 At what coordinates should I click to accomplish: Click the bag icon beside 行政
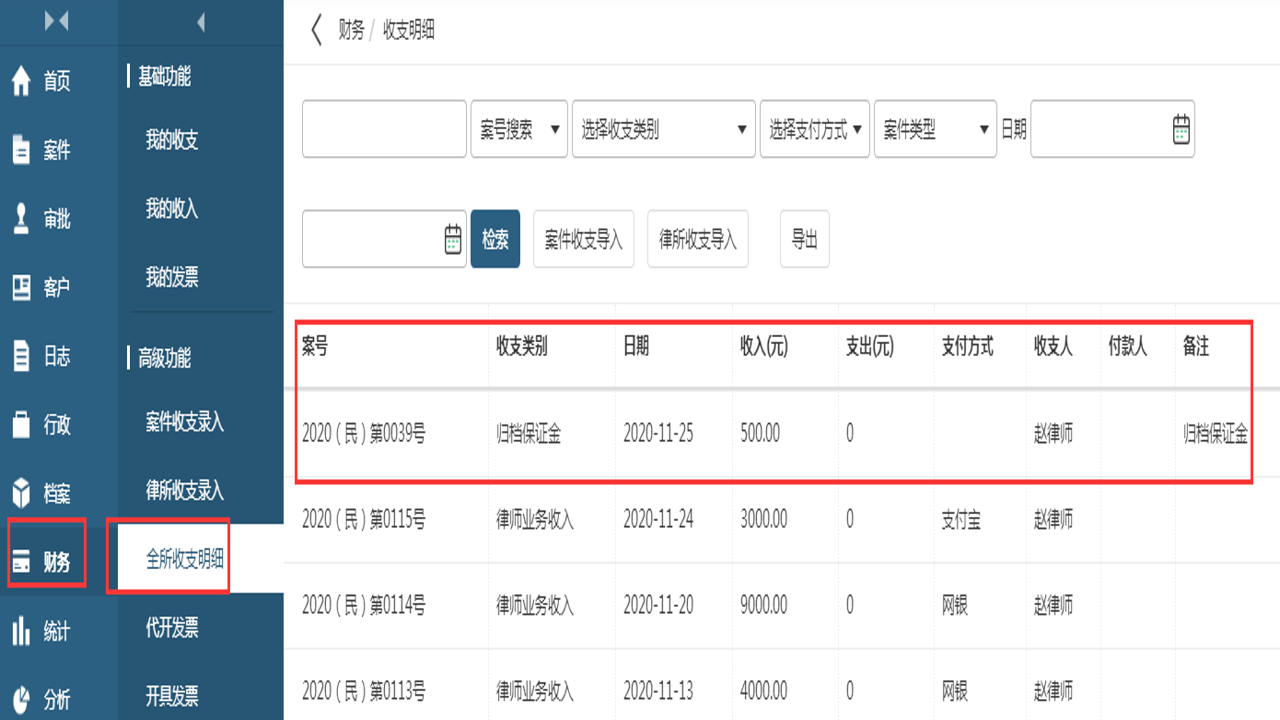21,424
